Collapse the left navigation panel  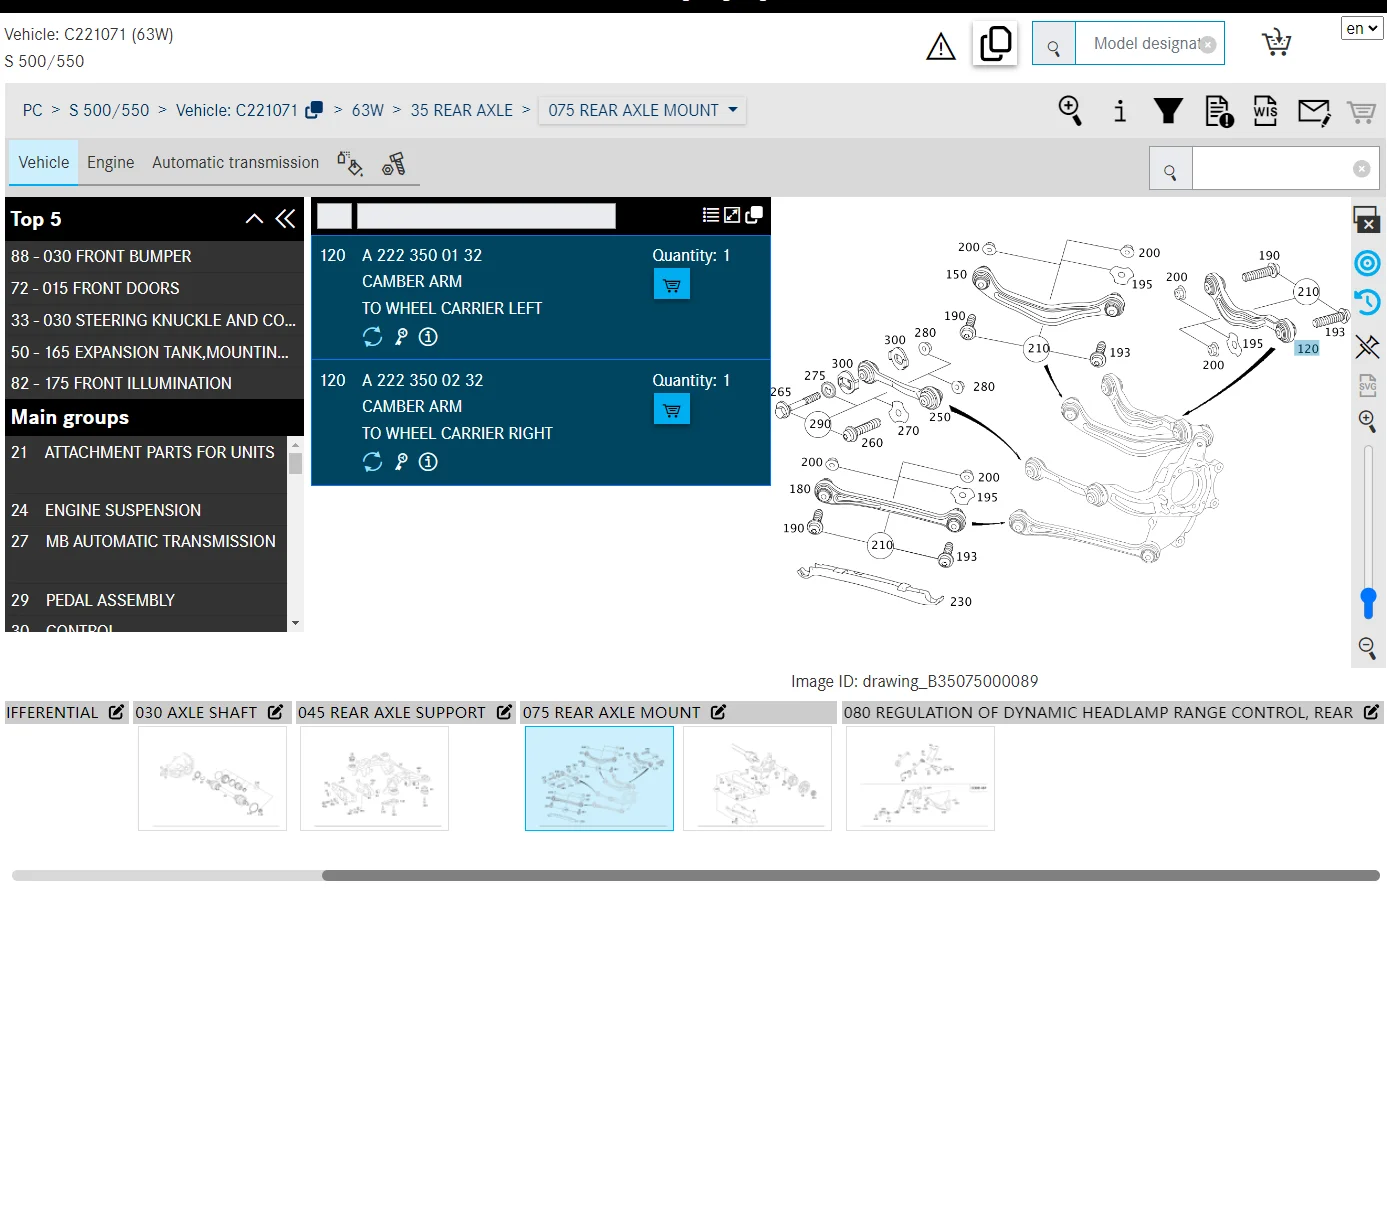coord(286,219)
